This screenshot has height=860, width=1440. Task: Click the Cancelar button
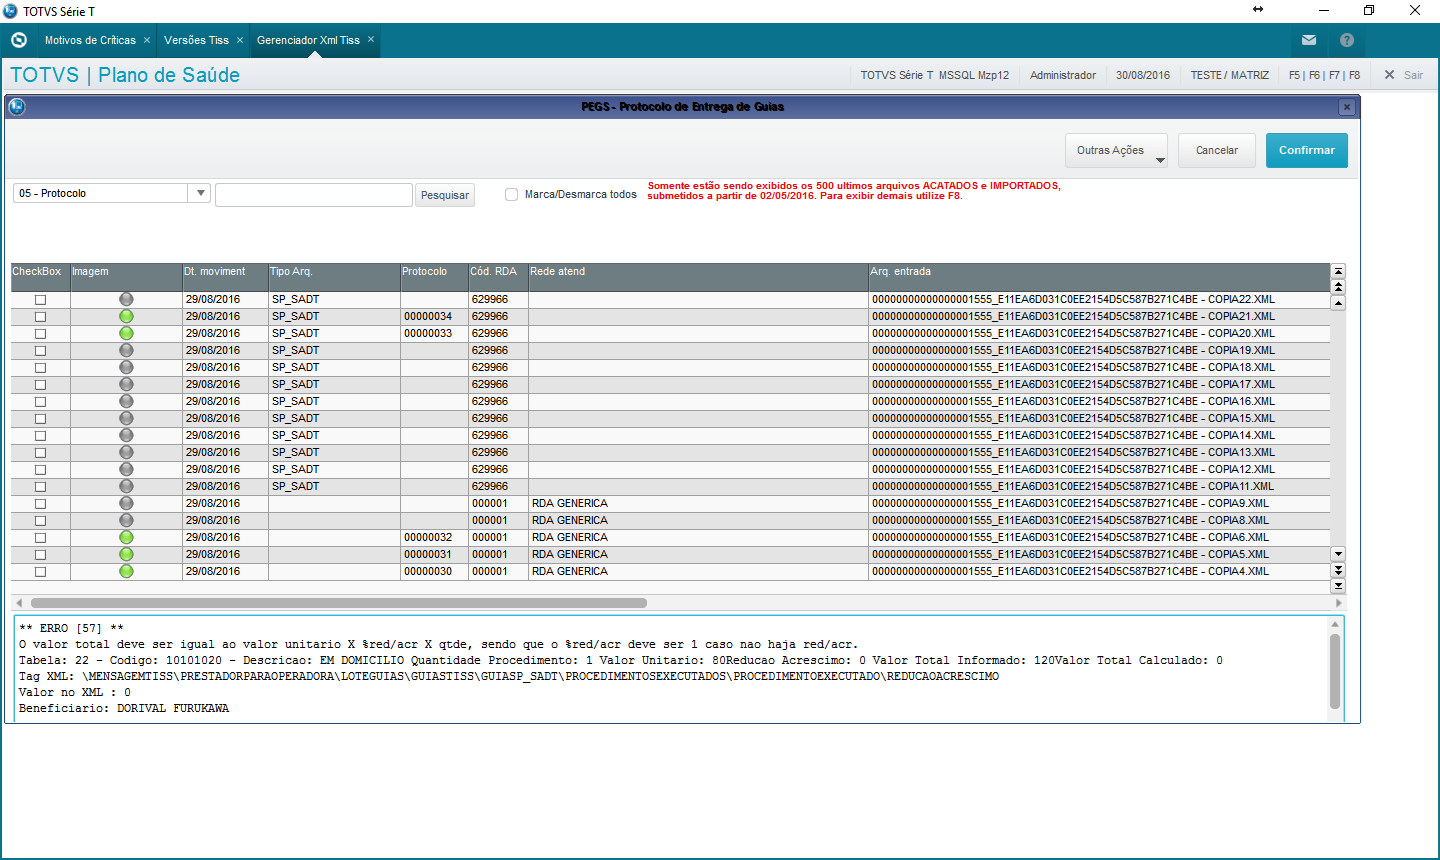point(1217,150)
